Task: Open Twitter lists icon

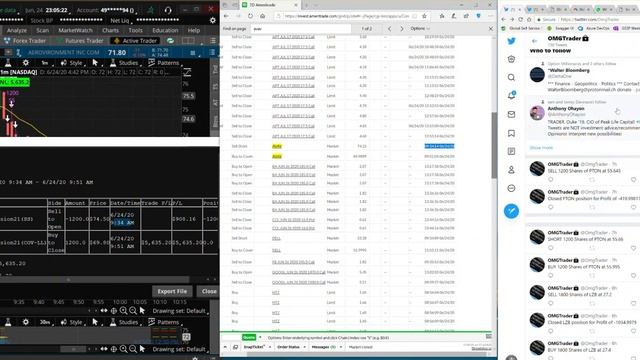Action: [x=511, y=151]
